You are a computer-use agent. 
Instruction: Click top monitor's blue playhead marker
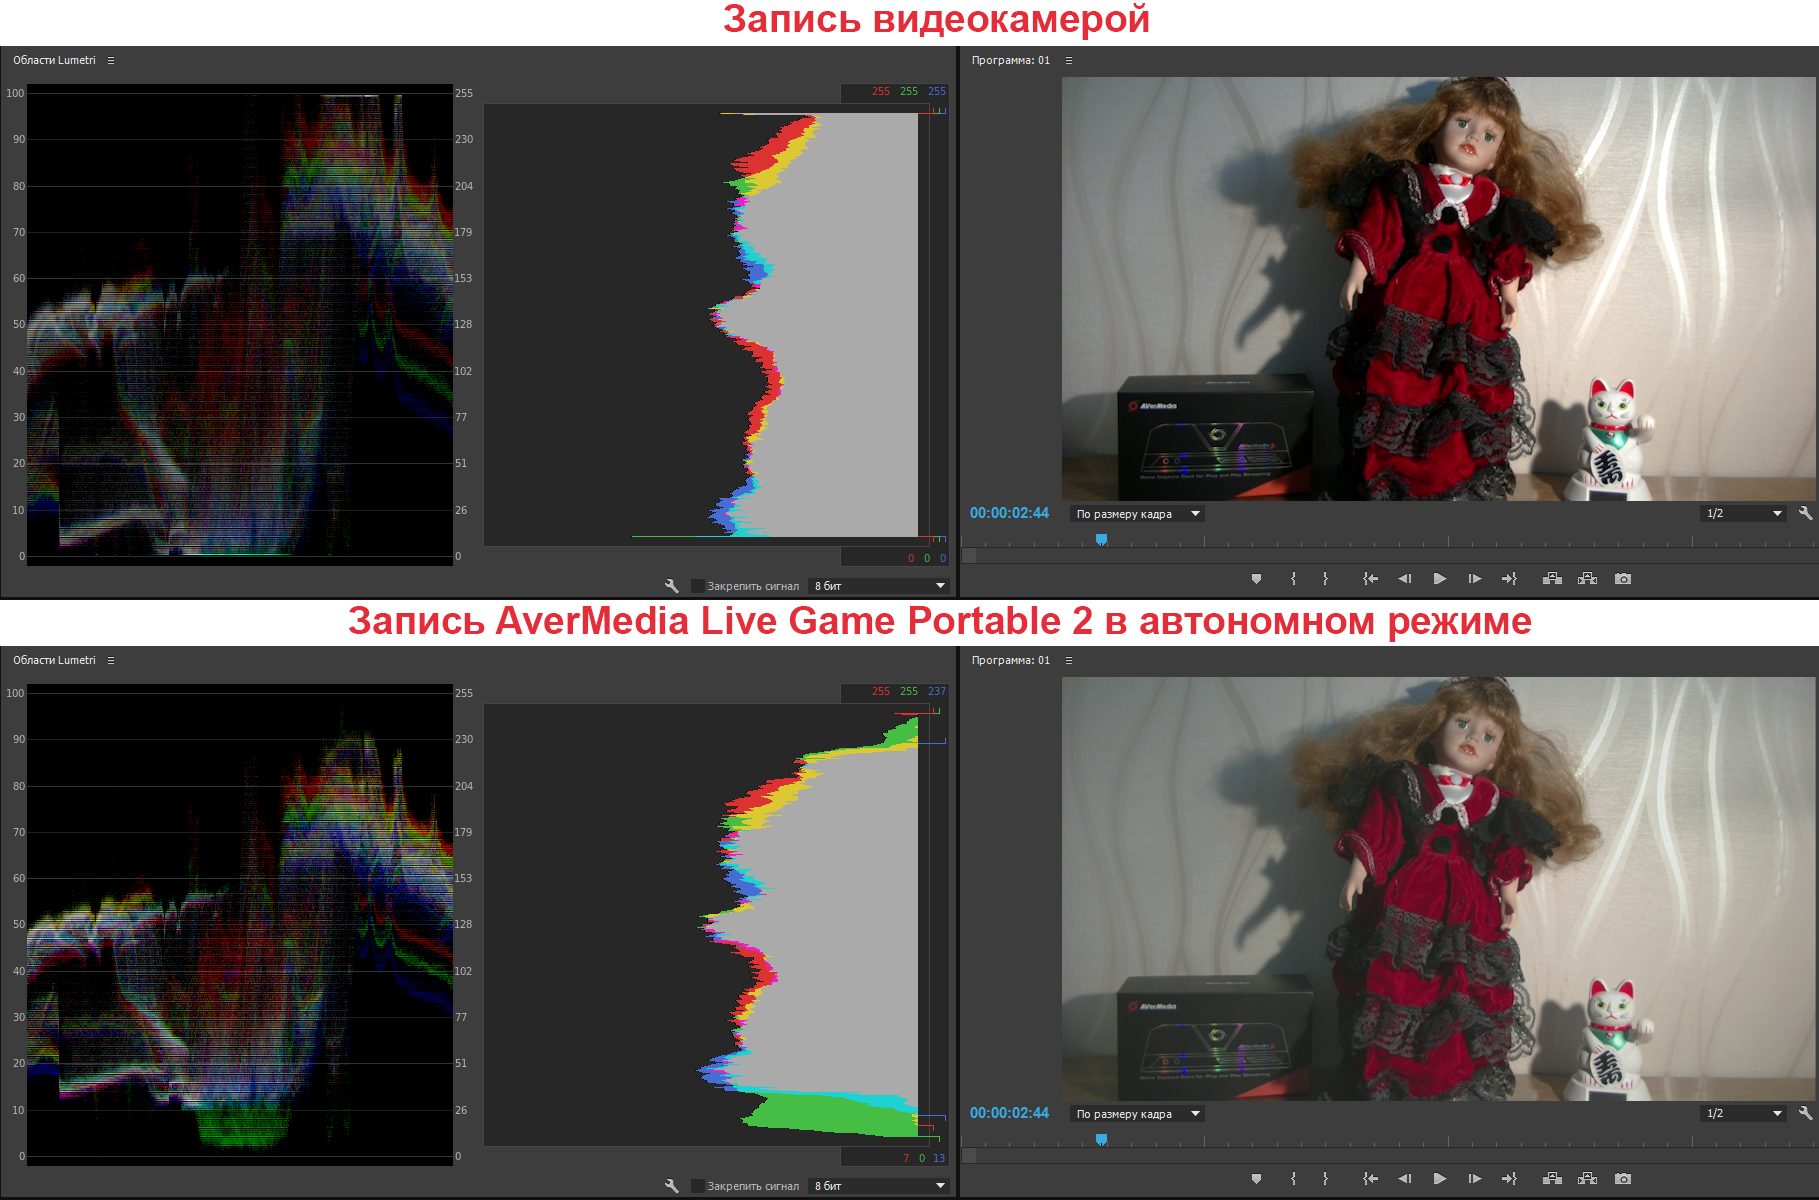(1101, 539)
